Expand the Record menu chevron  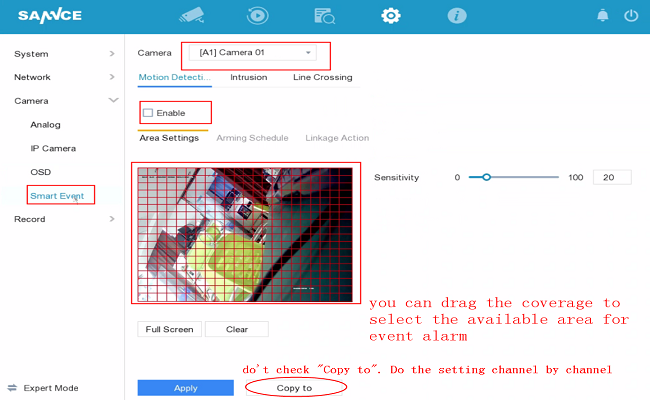112,219
